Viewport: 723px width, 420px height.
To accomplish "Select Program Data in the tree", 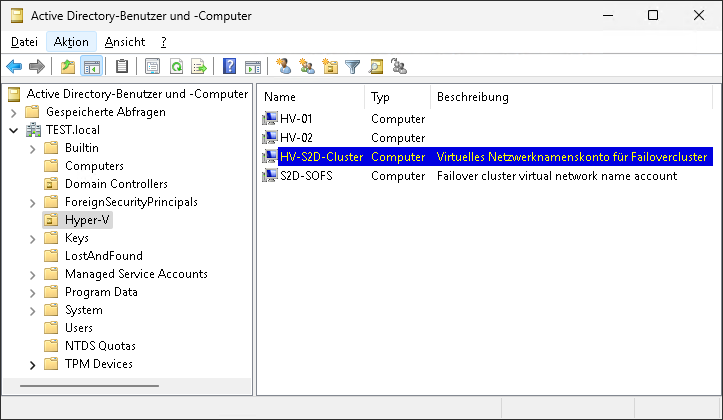I will click(x=101, y=292).
